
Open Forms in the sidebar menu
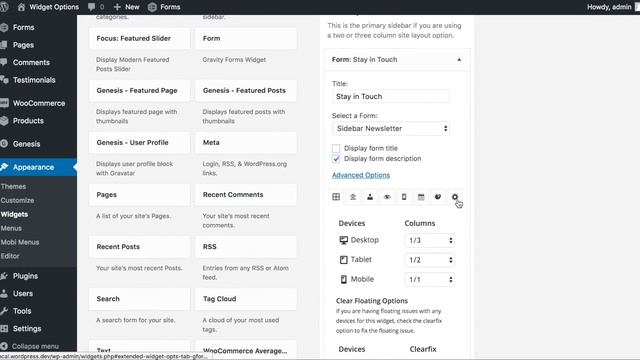(23, 27)
